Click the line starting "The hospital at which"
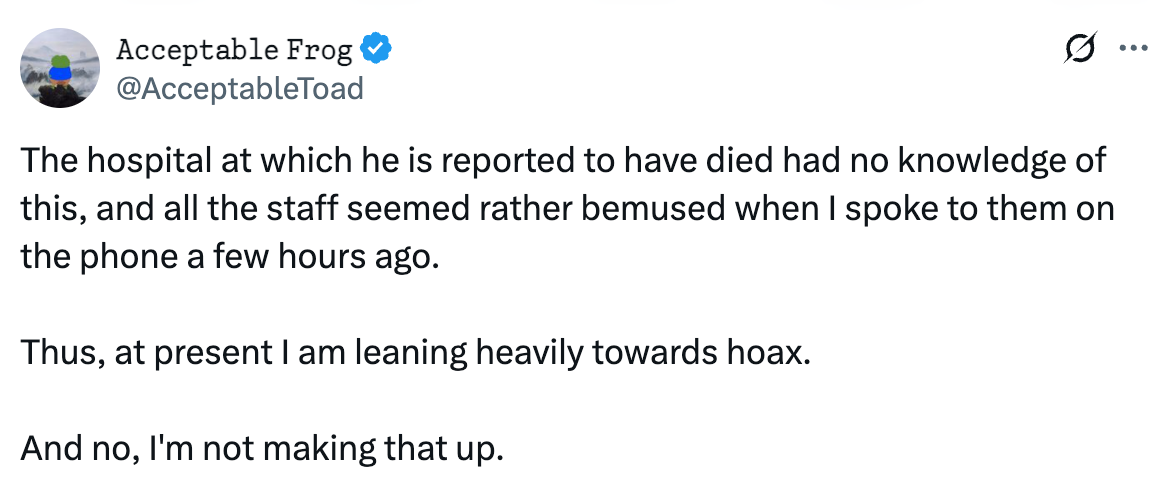The width and height of the screenshot is (1174, 486). 563,161
